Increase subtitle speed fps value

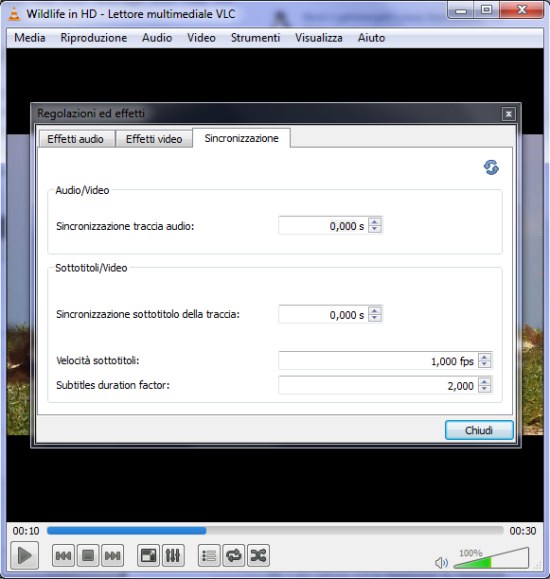[x=484, y=357]
